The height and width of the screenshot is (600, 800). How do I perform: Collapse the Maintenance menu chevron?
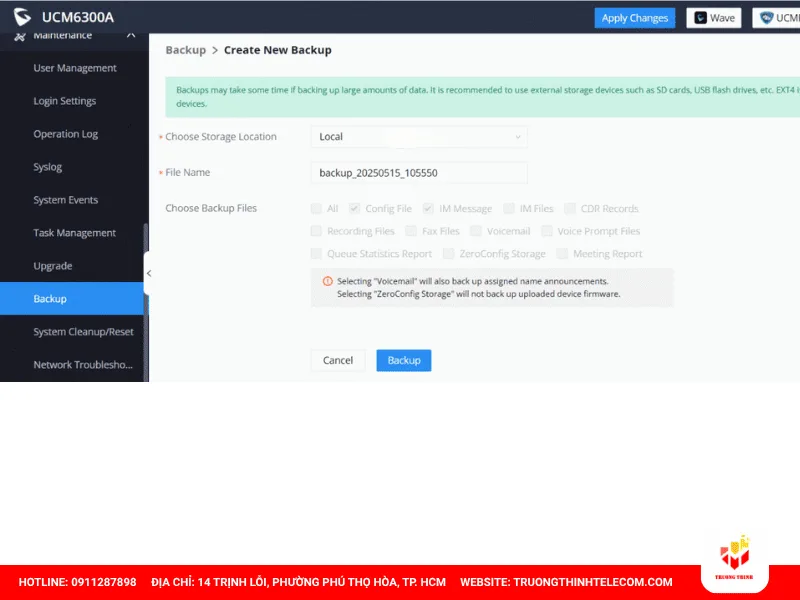(131, 35)
